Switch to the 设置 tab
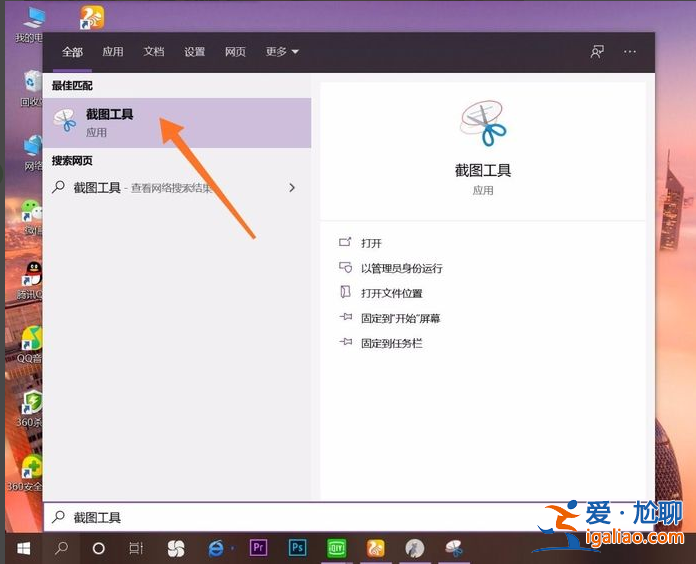 click(194, 52)
